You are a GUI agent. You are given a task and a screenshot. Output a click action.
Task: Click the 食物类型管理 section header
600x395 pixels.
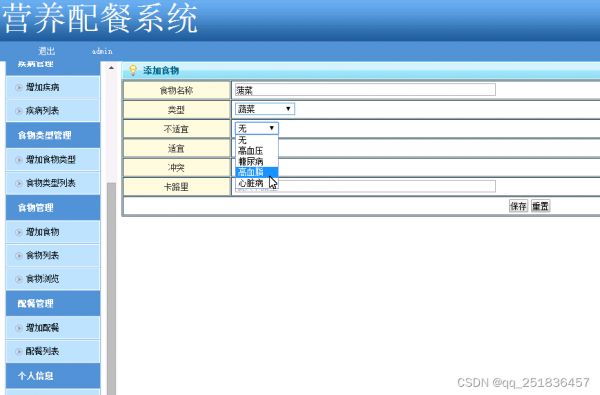pyautogui.click(x=53, y=135)
